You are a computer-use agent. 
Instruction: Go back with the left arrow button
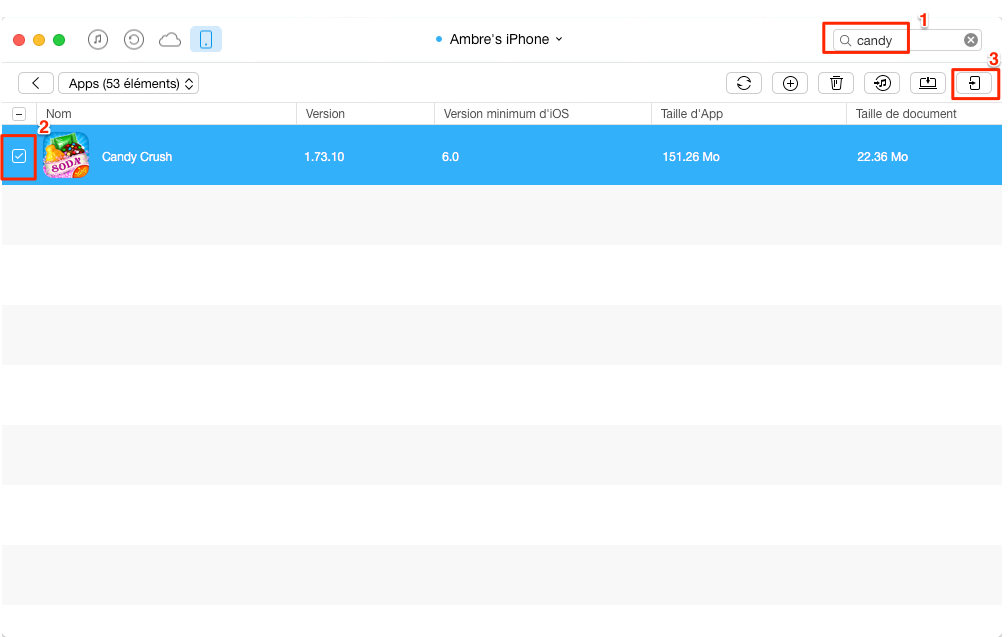[x=36, y=83]
